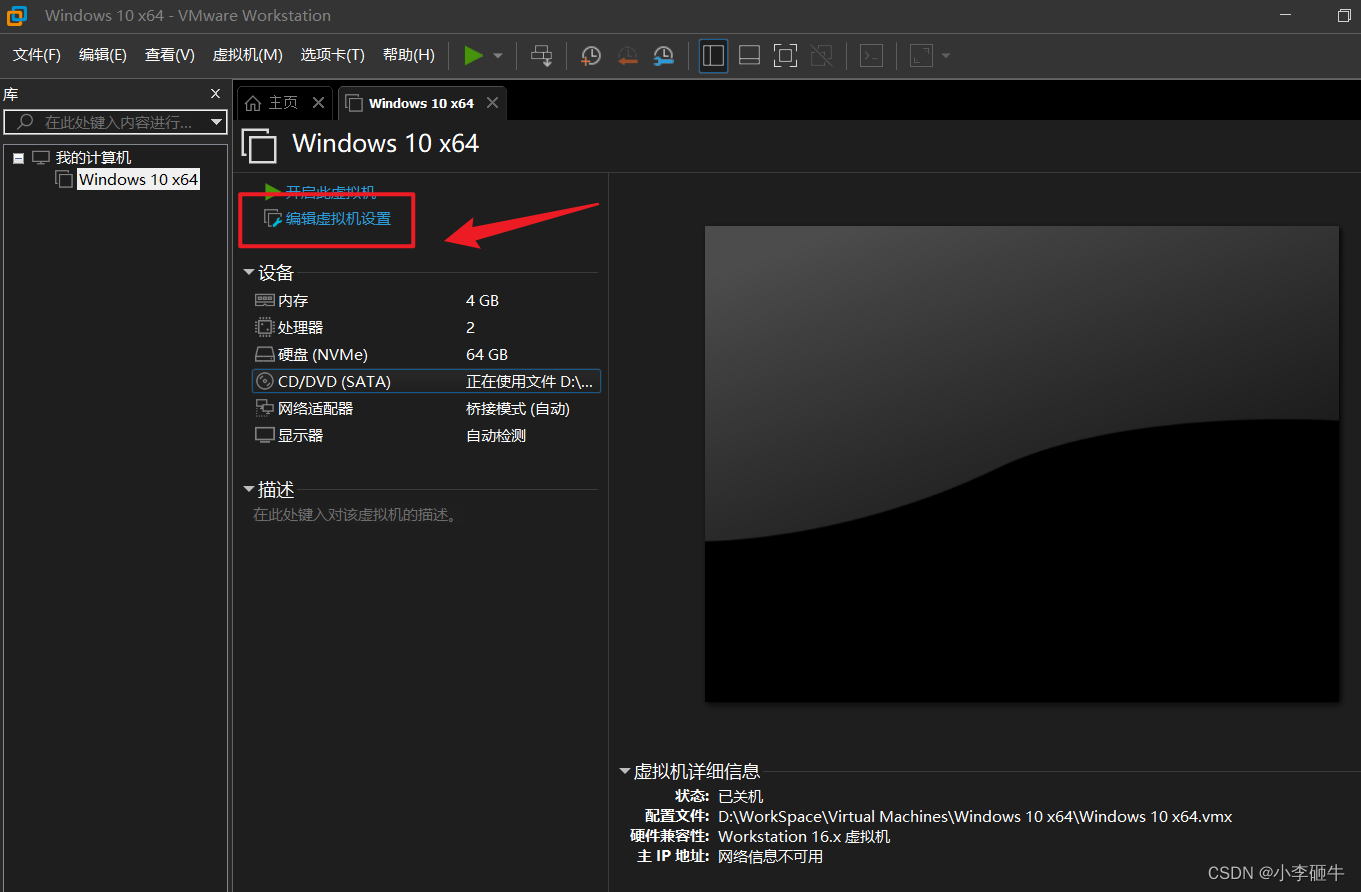1361x892 pixels.
Task: Click Send Ctrl+Alt+Del toolbar icon
Action: pyautogui.click(x=541, y=55)
